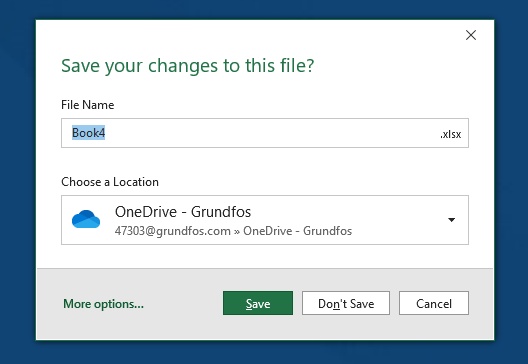
Task: Open the More options... link
Action: coord(103,304)
